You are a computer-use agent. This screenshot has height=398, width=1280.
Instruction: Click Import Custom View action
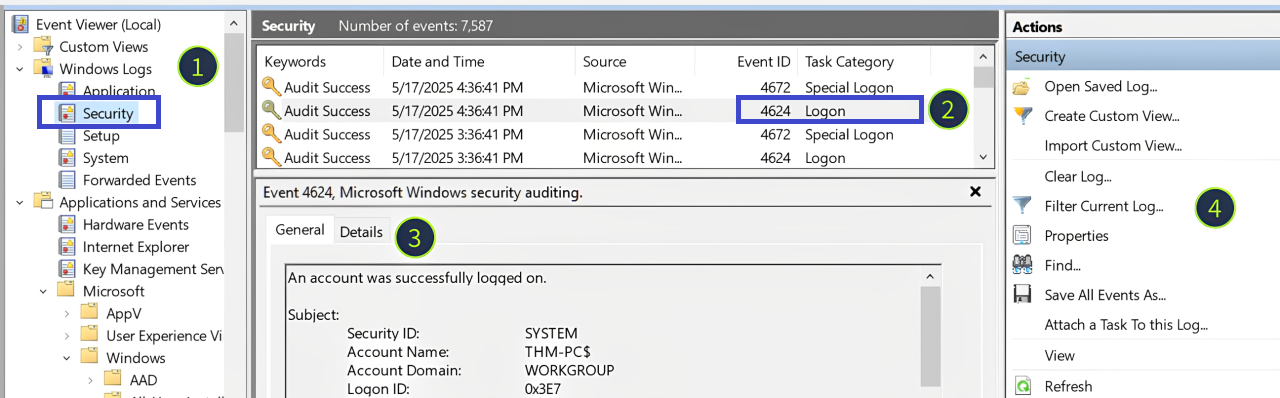1113,146
